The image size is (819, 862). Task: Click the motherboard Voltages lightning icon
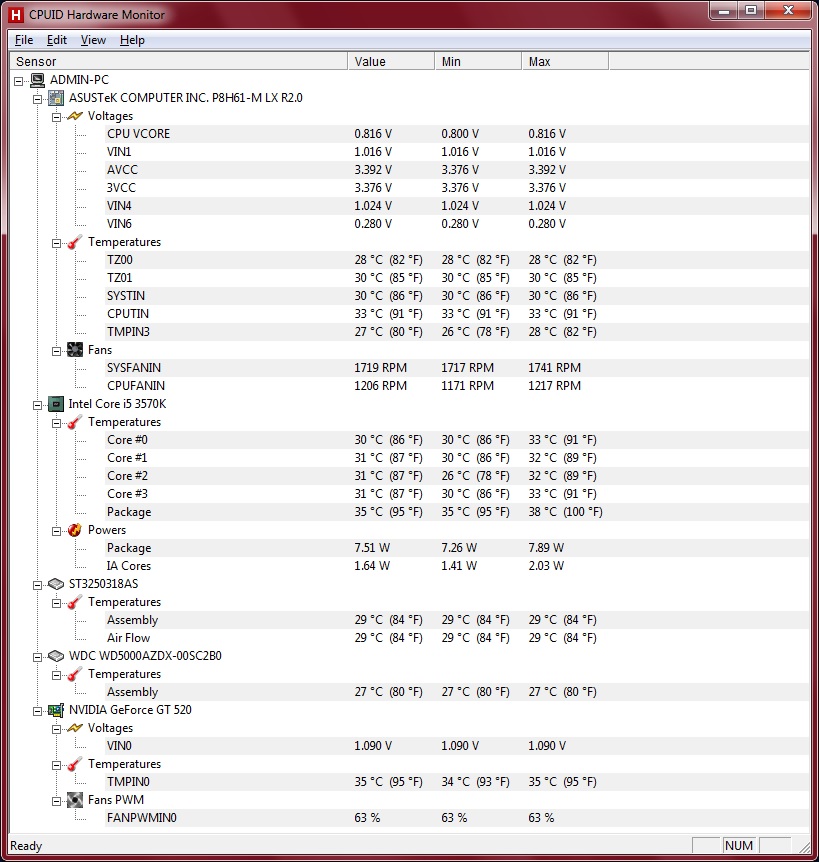[75, 116]
